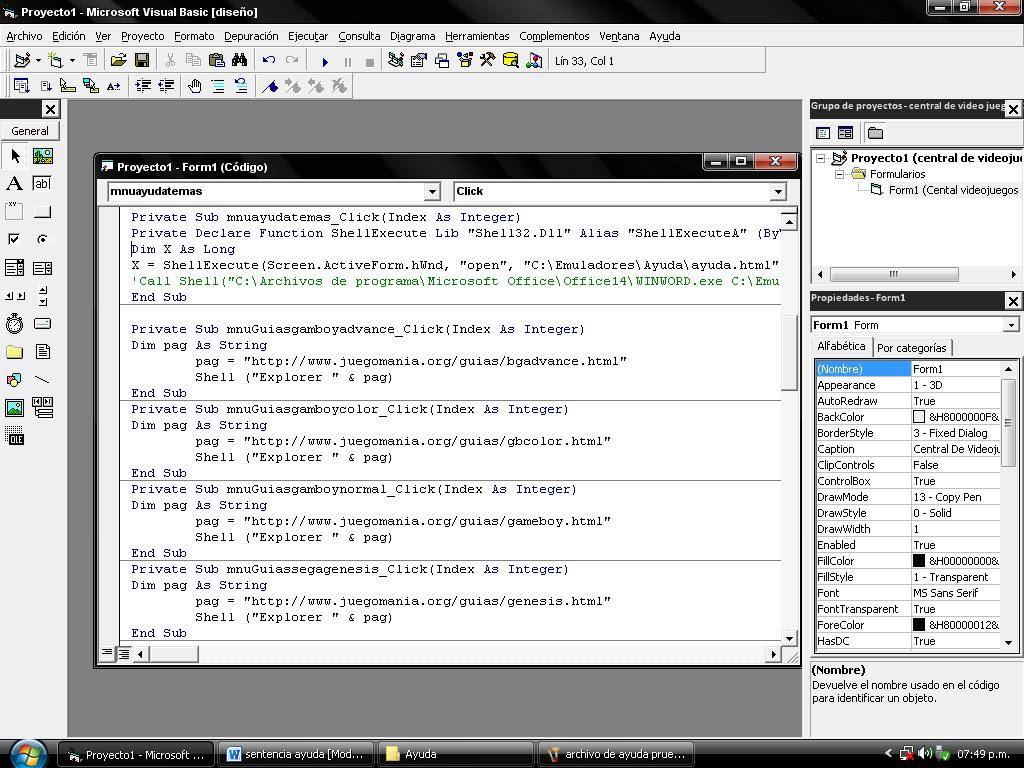
Task: Select the CheckBox control in the toolbox
Action: pyautogui.click(x=14, y=240)
